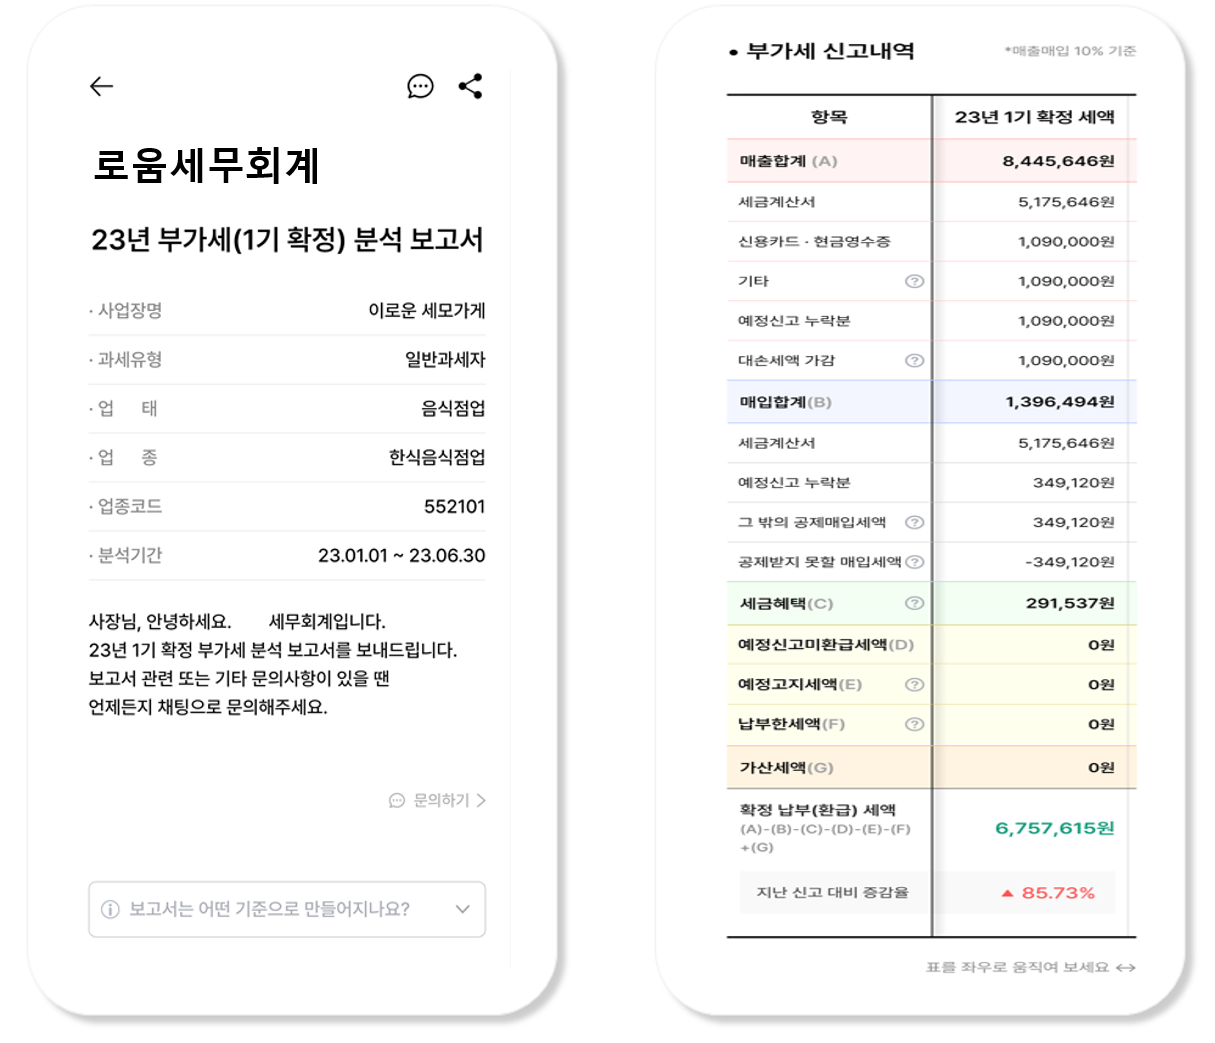Select the 매출합계 (A) row

[930, 161]
